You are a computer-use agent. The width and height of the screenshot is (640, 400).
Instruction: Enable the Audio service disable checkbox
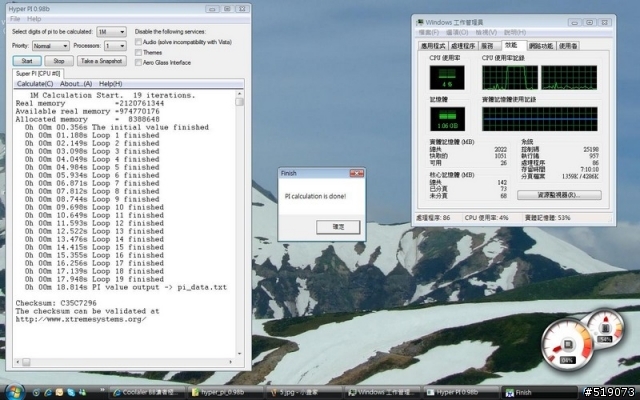[138, 42]
